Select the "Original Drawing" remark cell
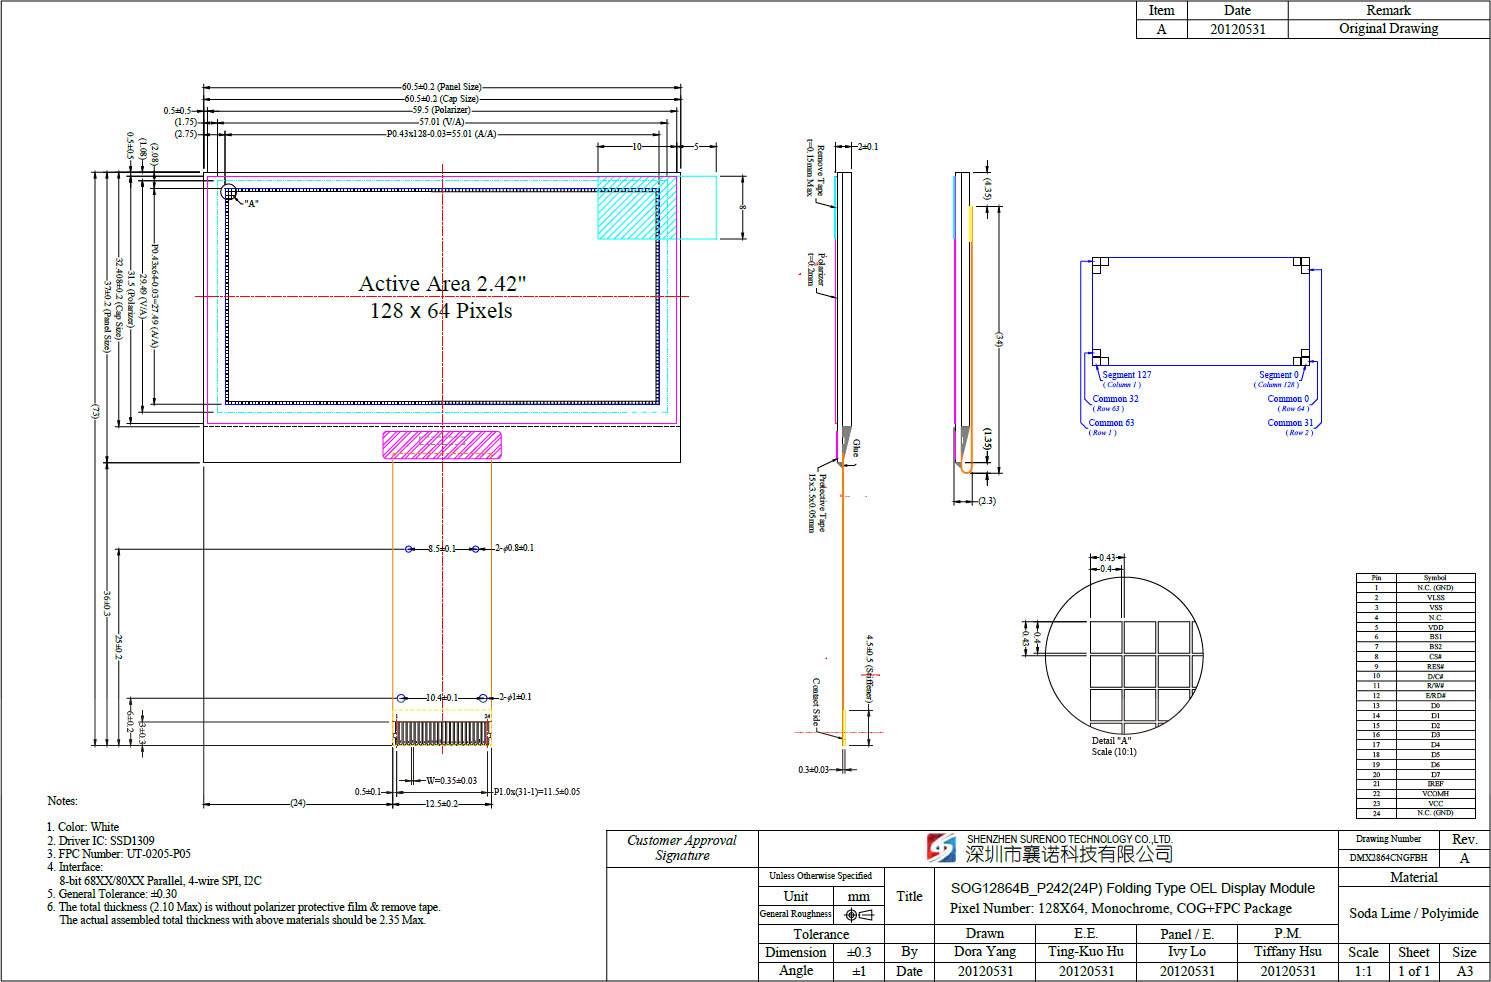The height and width of the screenshot is (982, 1491). tap(1388, 29)
